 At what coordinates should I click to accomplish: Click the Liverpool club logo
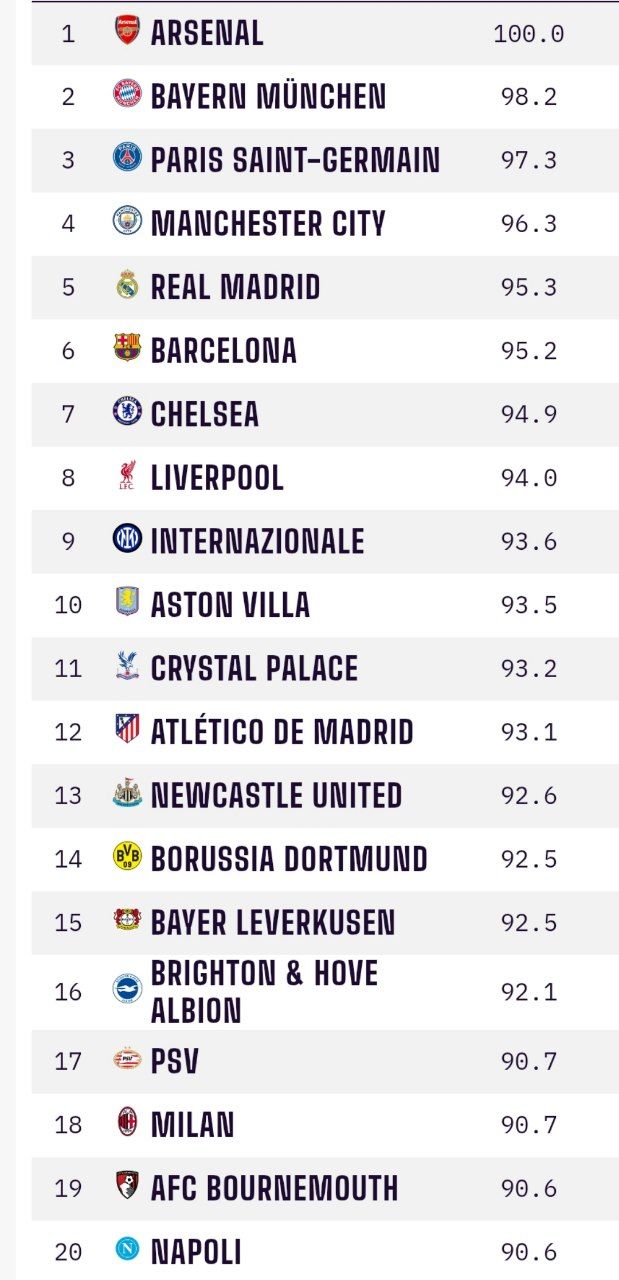(x=127, y=476)
